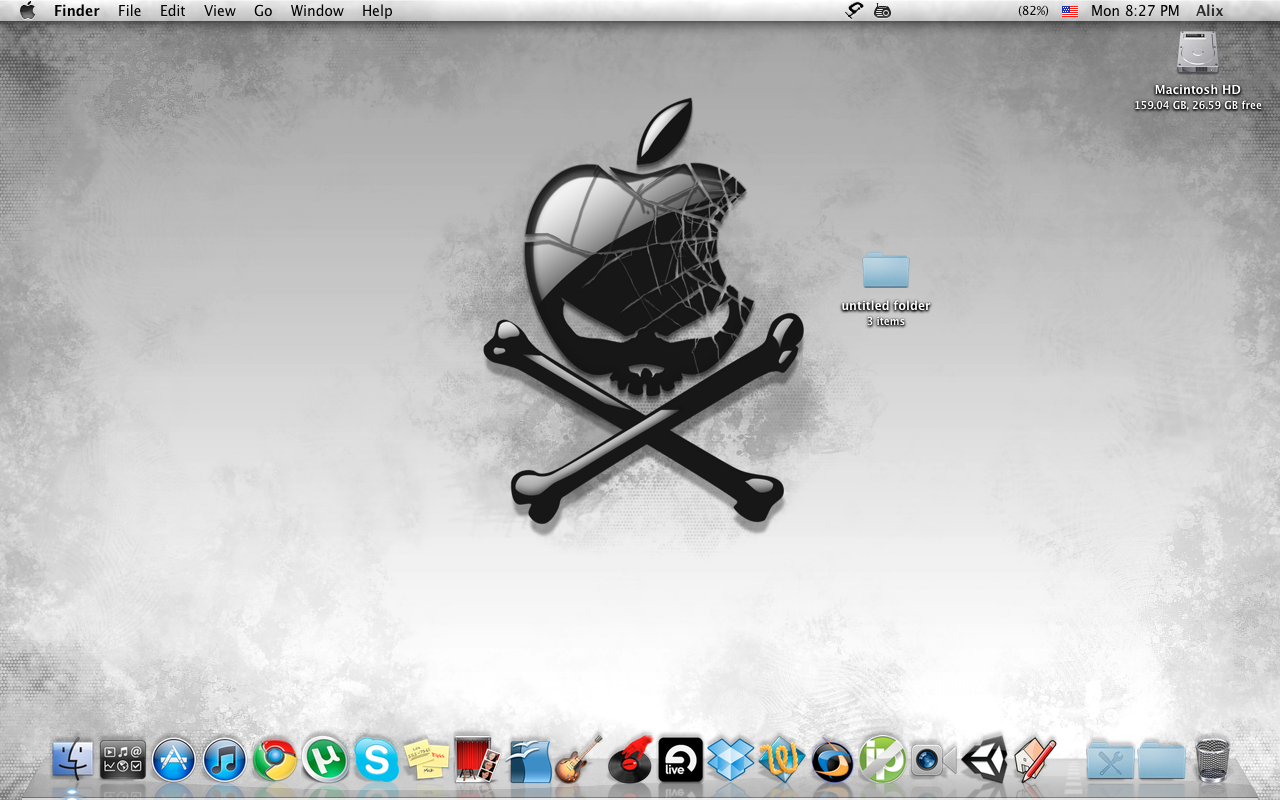Launch Ableton Live from the Dock
This screenshot has height=800, width=1280.
point(680,760)
